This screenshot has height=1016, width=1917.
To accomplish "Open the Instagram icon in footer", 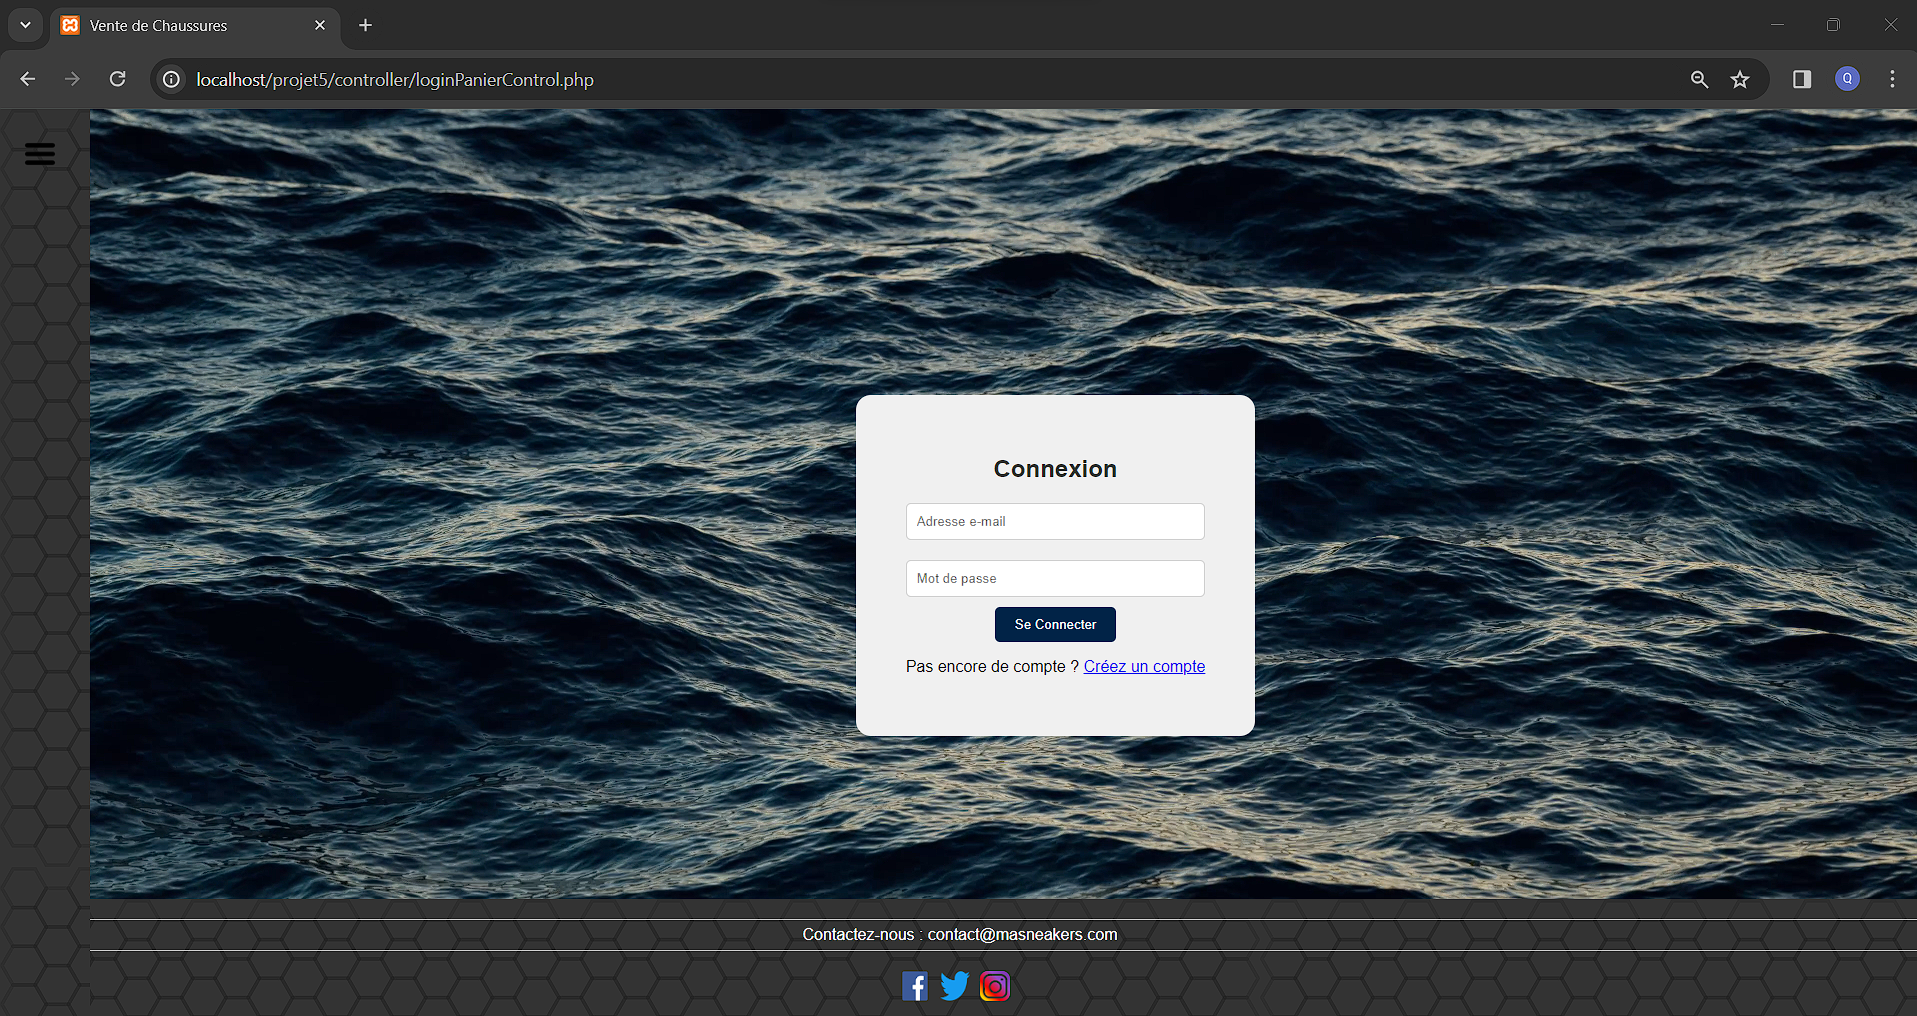I will (x=995, y=986).
